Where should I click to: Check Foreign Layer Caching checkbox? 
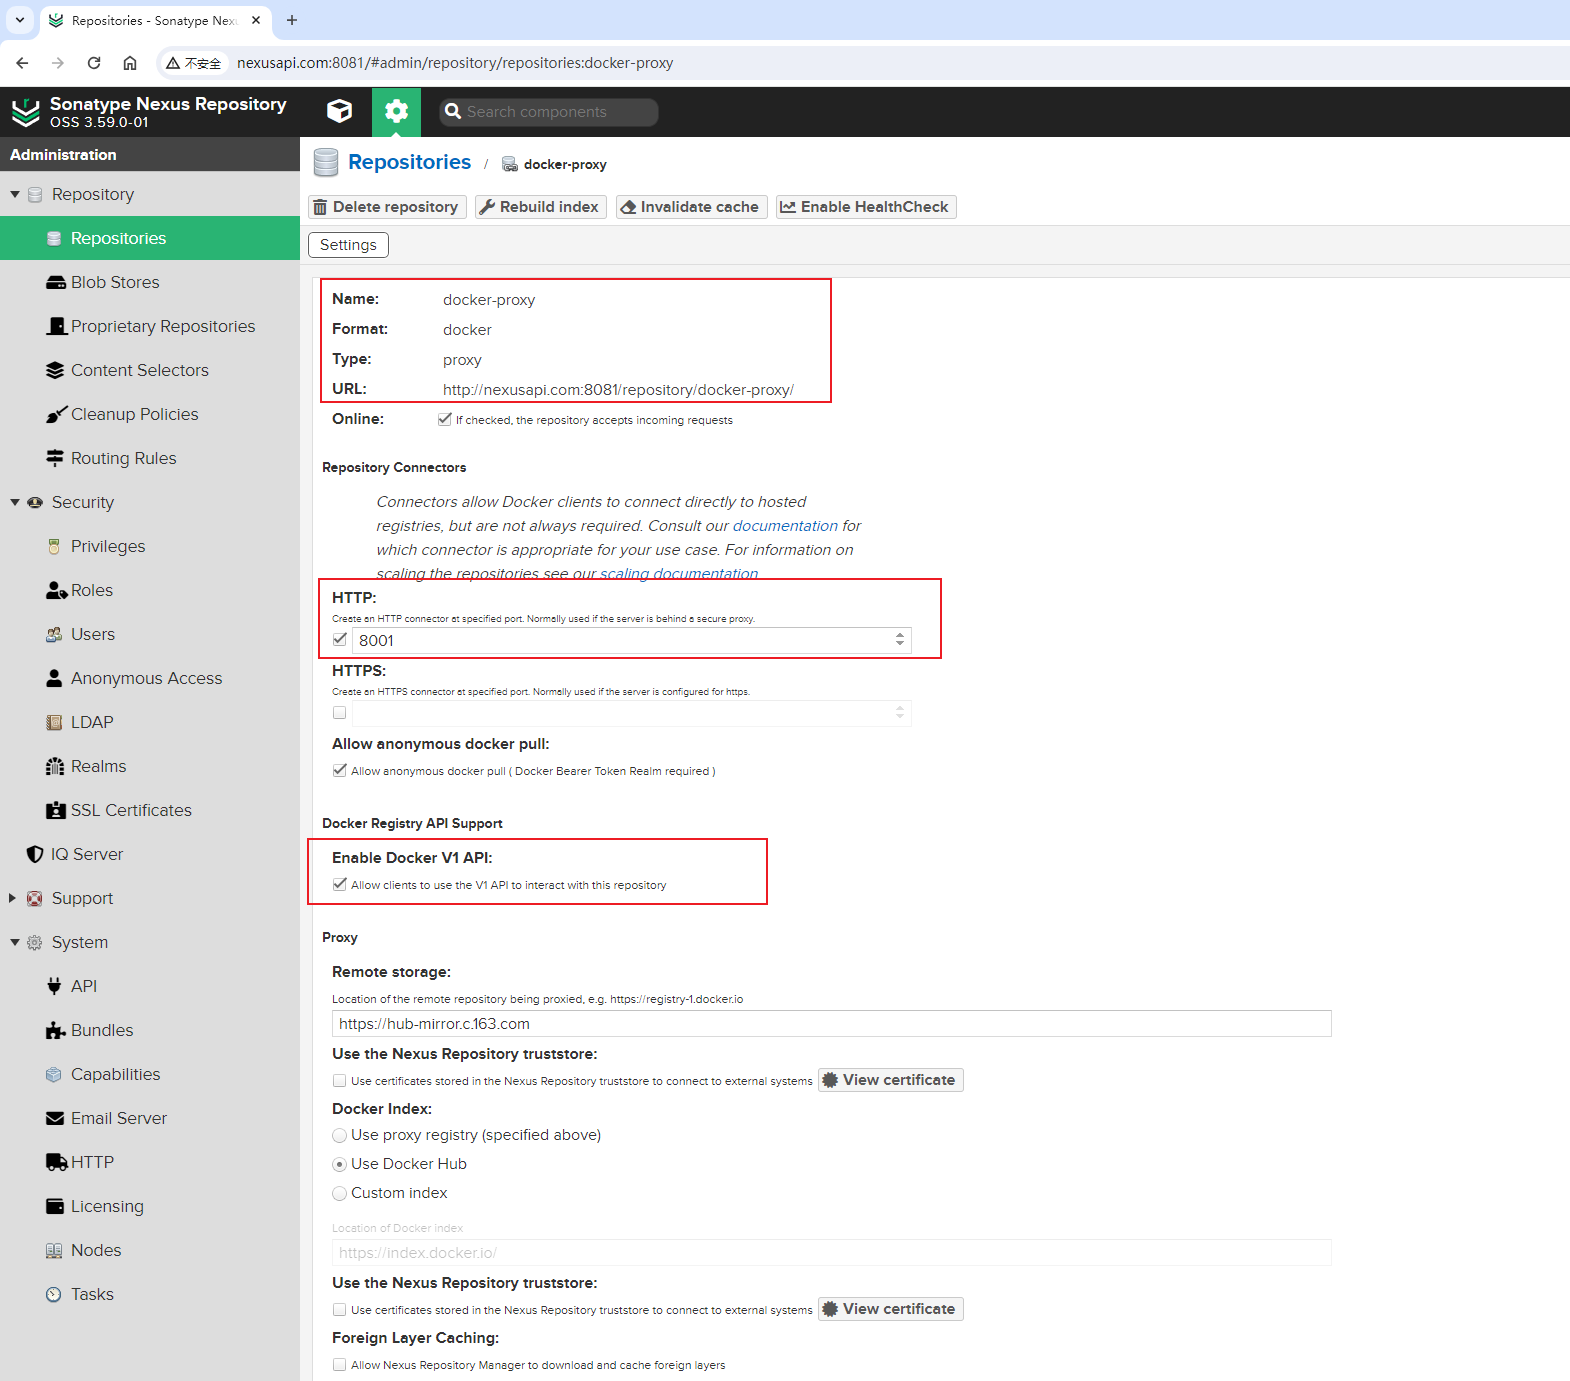pos(340,1365)
